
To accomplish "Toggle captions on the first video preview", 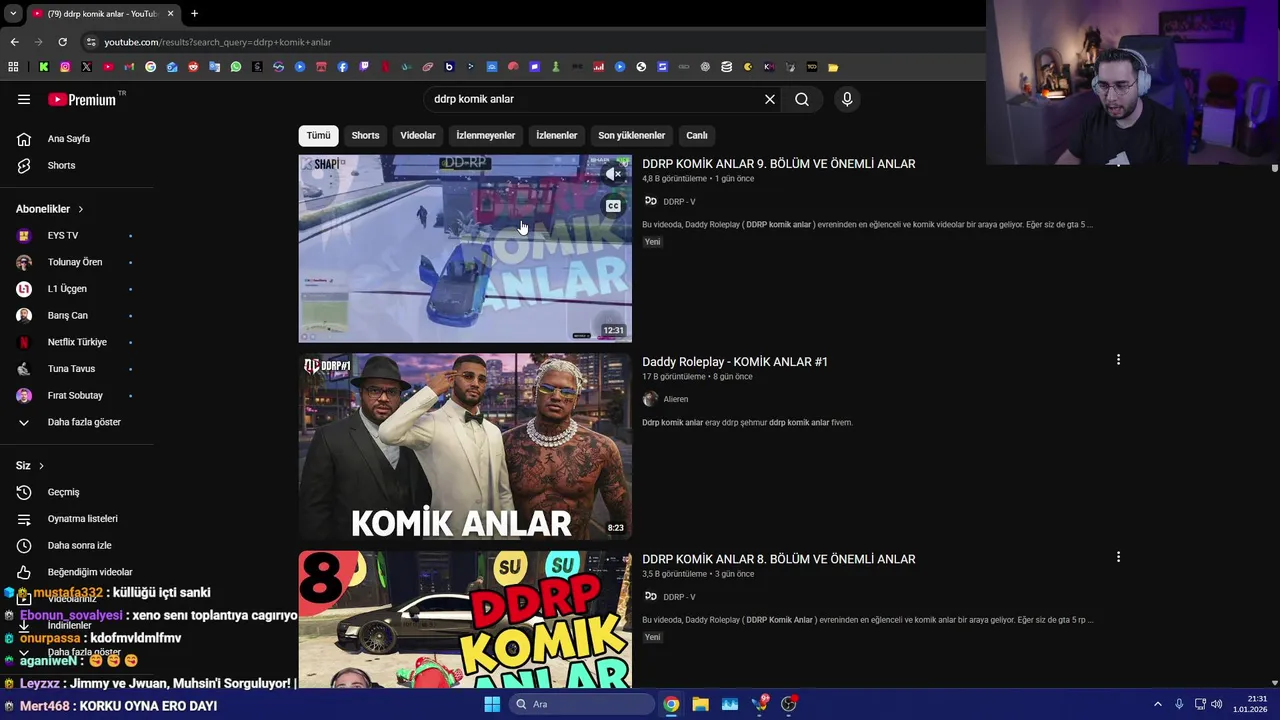I will 613,206.
